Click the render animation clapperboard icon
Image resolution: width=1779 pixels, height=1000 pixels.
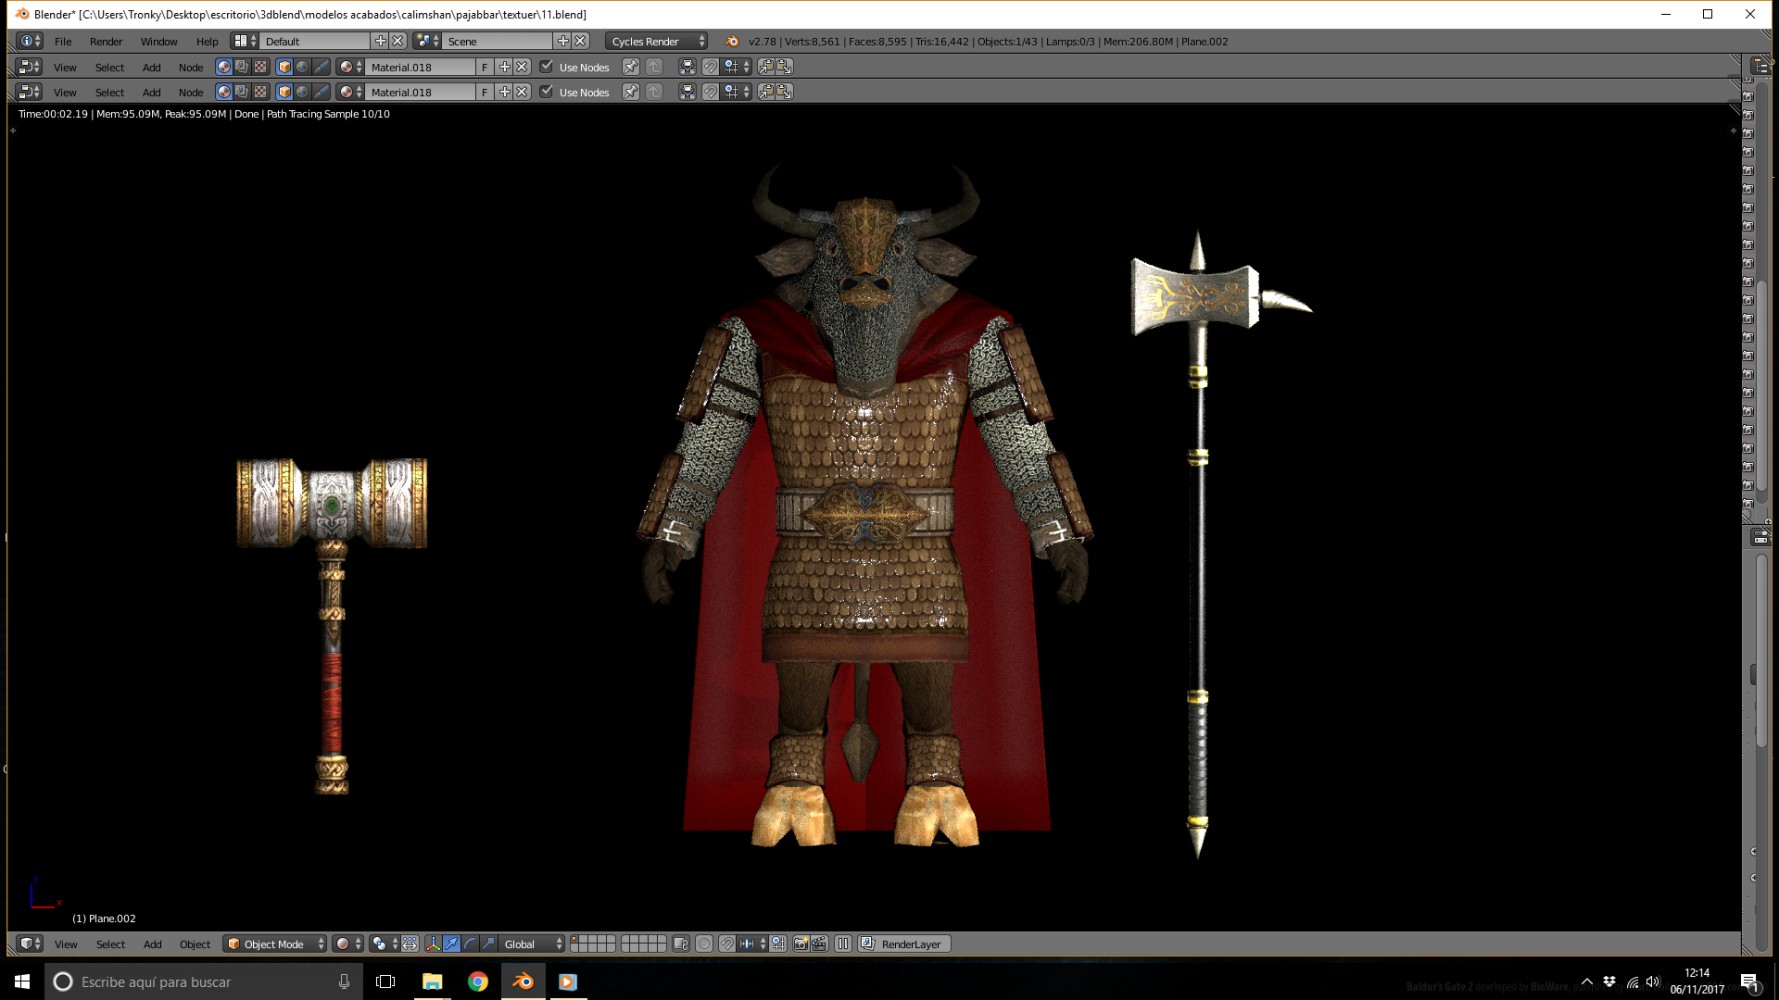point(819,944)
